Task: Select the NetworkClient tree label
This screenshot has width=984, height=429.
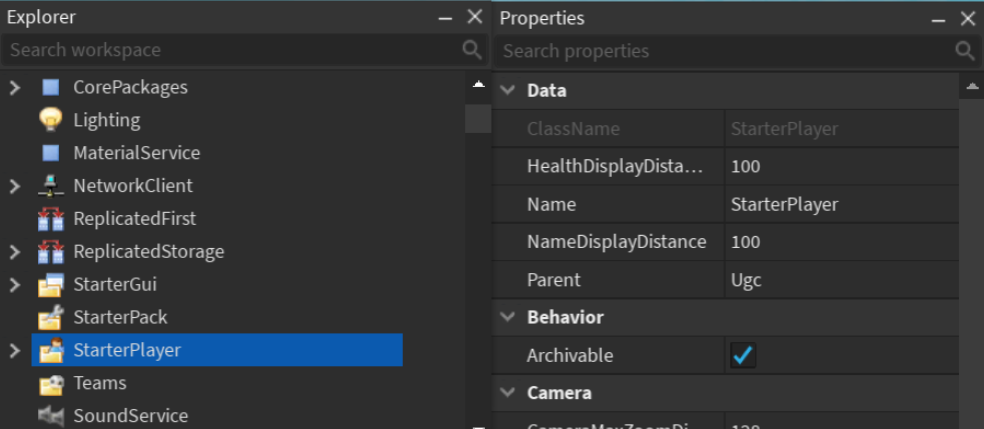Action: click(x=133, y=186)
